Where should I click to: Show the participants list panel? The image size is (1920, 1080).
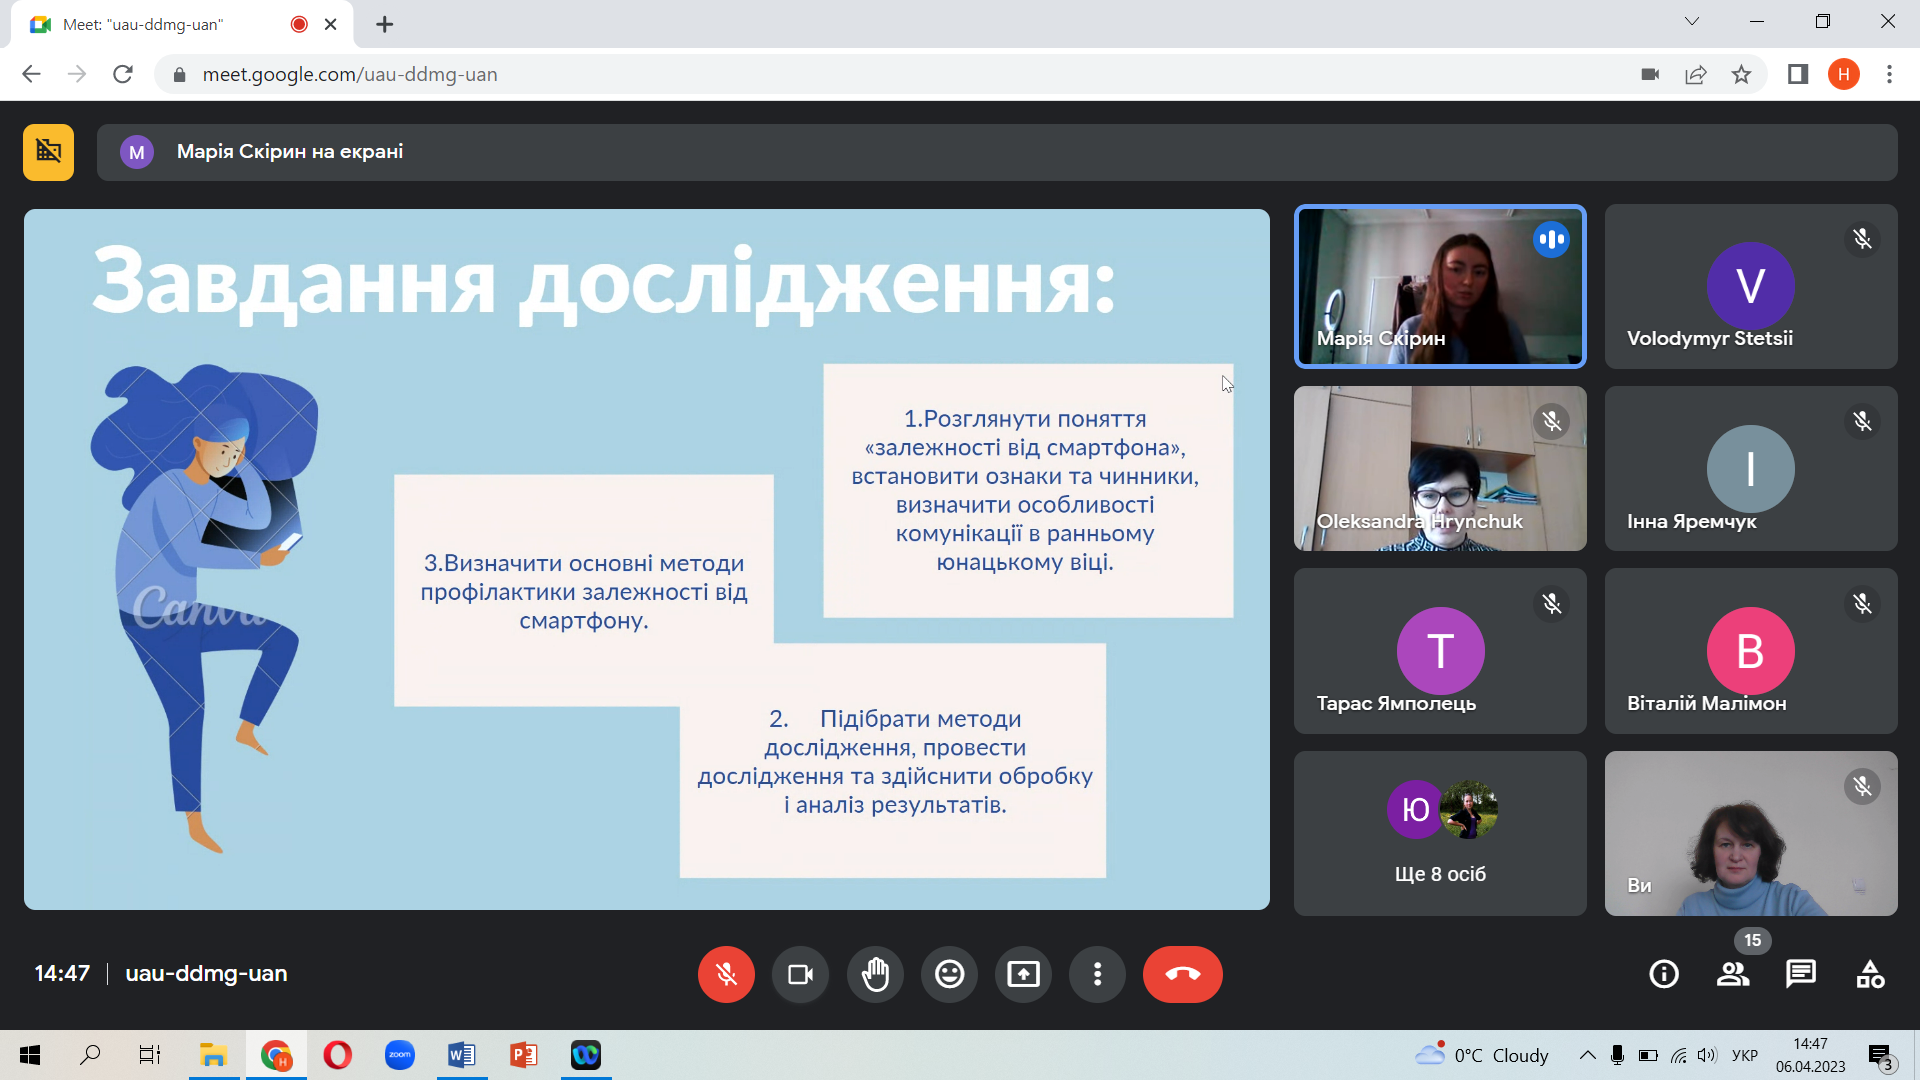pos(1733,974)
